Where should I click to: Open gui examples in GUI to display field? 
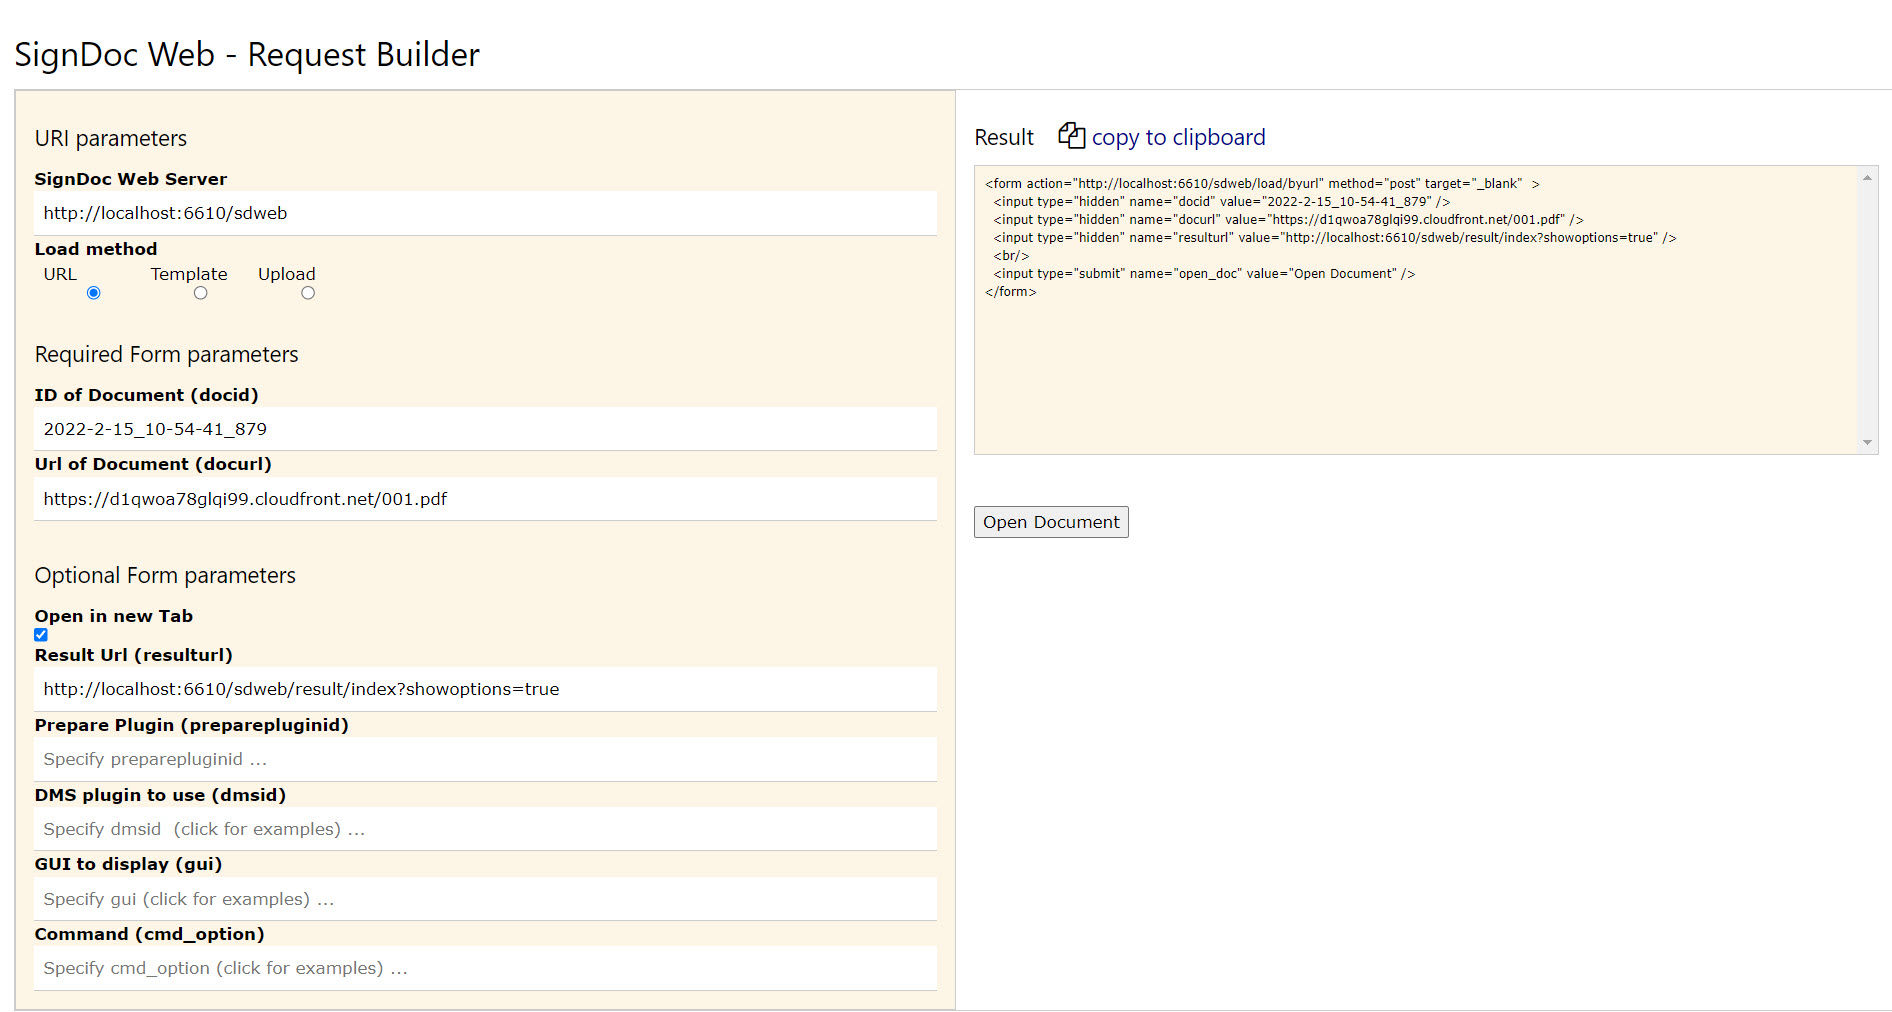[485, 899]
